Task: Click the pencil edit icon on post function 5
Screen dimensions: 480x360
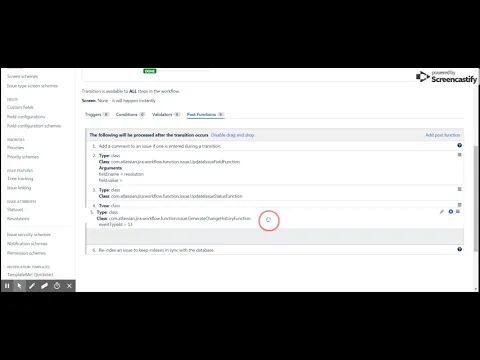Action: coord(442,212)
